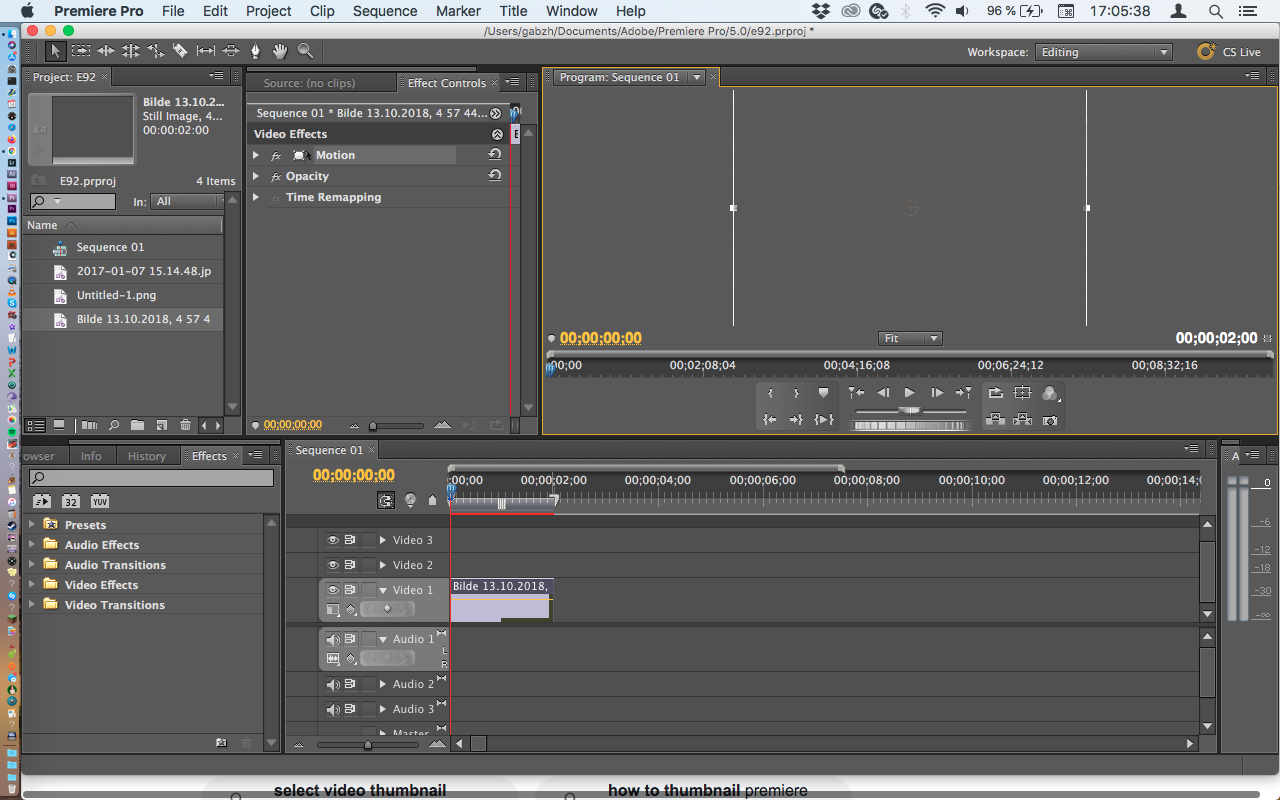Step forward one frame in Program monitor

point(936,393)
